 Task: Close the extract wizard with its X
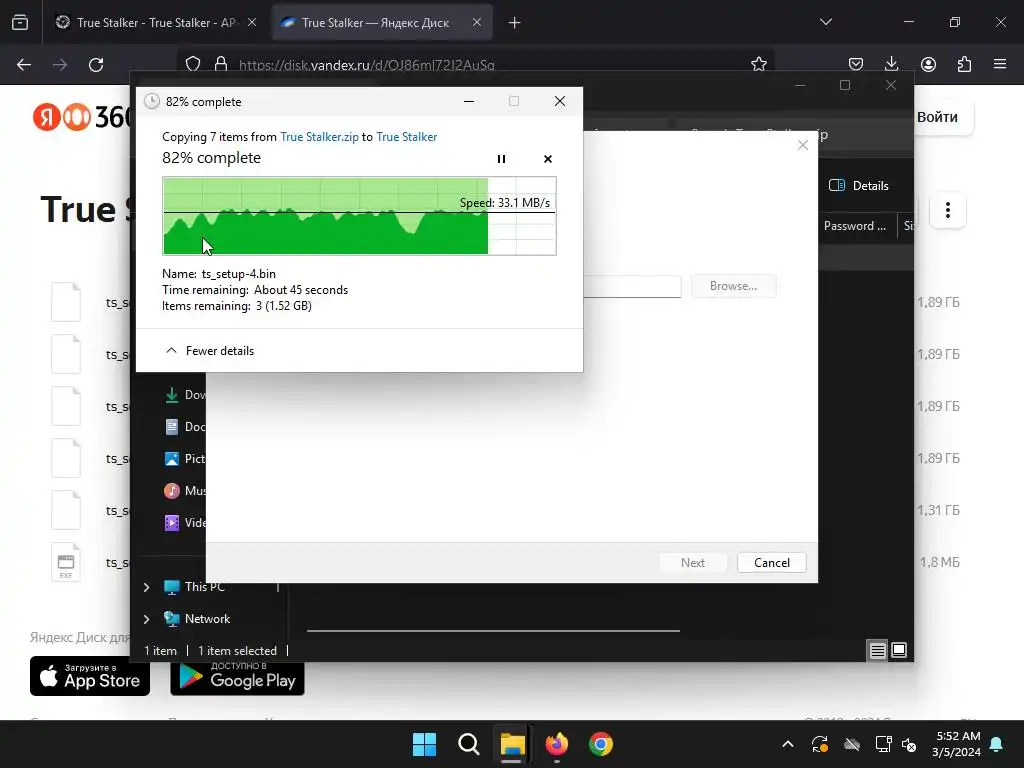(x=803, y=145)
